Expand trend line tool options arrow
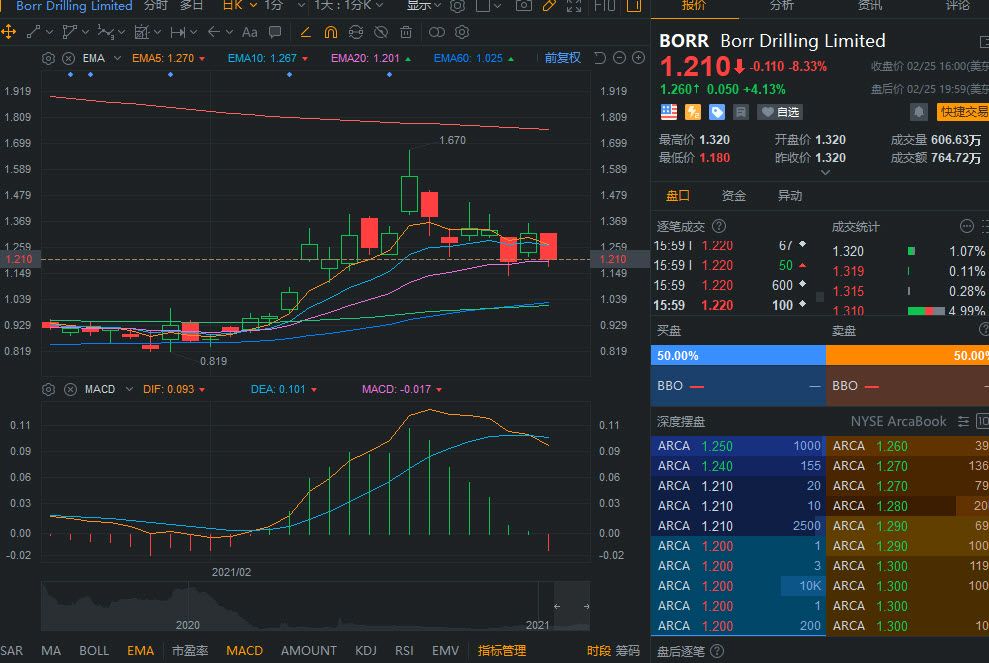Viewport: 989px width, 663px height. [x=50, y=32]
